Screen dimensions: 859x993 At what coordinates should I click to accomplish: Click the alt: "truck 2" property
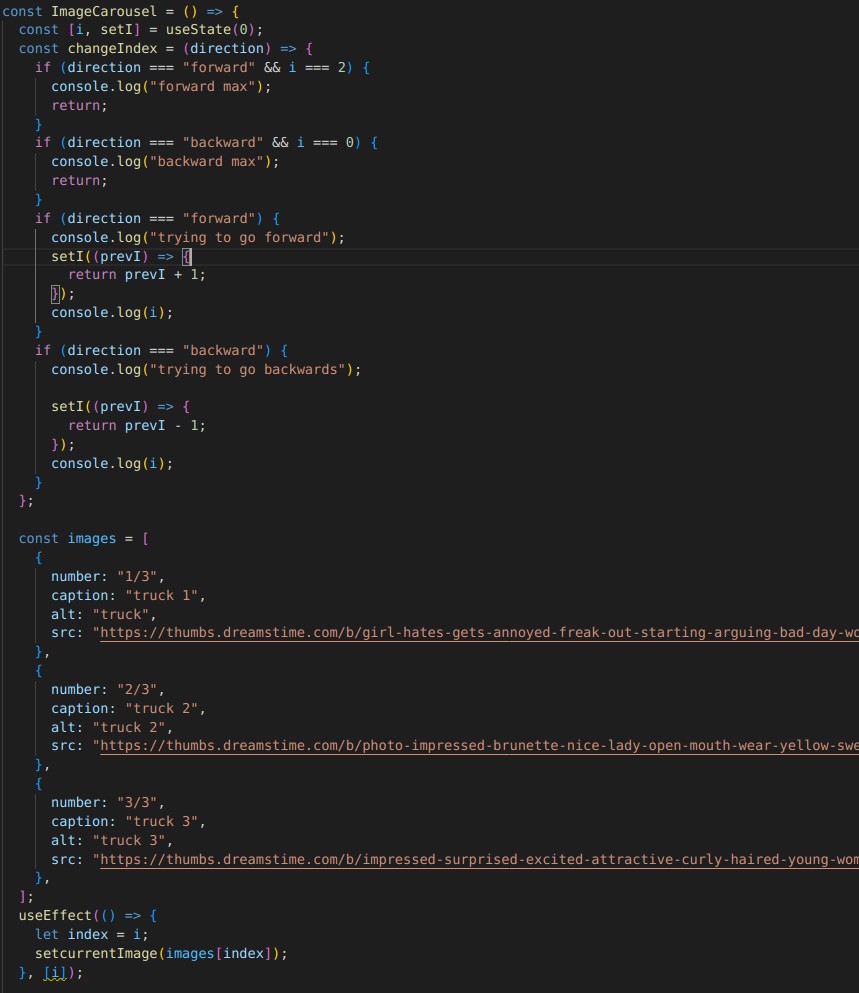[111, 727]
